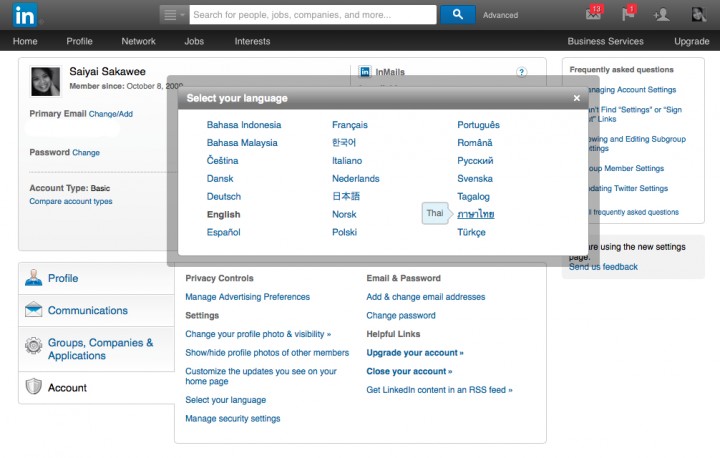720x458 pixels.
Task: Choose Norsk language
Action: (x=344, y=215)
